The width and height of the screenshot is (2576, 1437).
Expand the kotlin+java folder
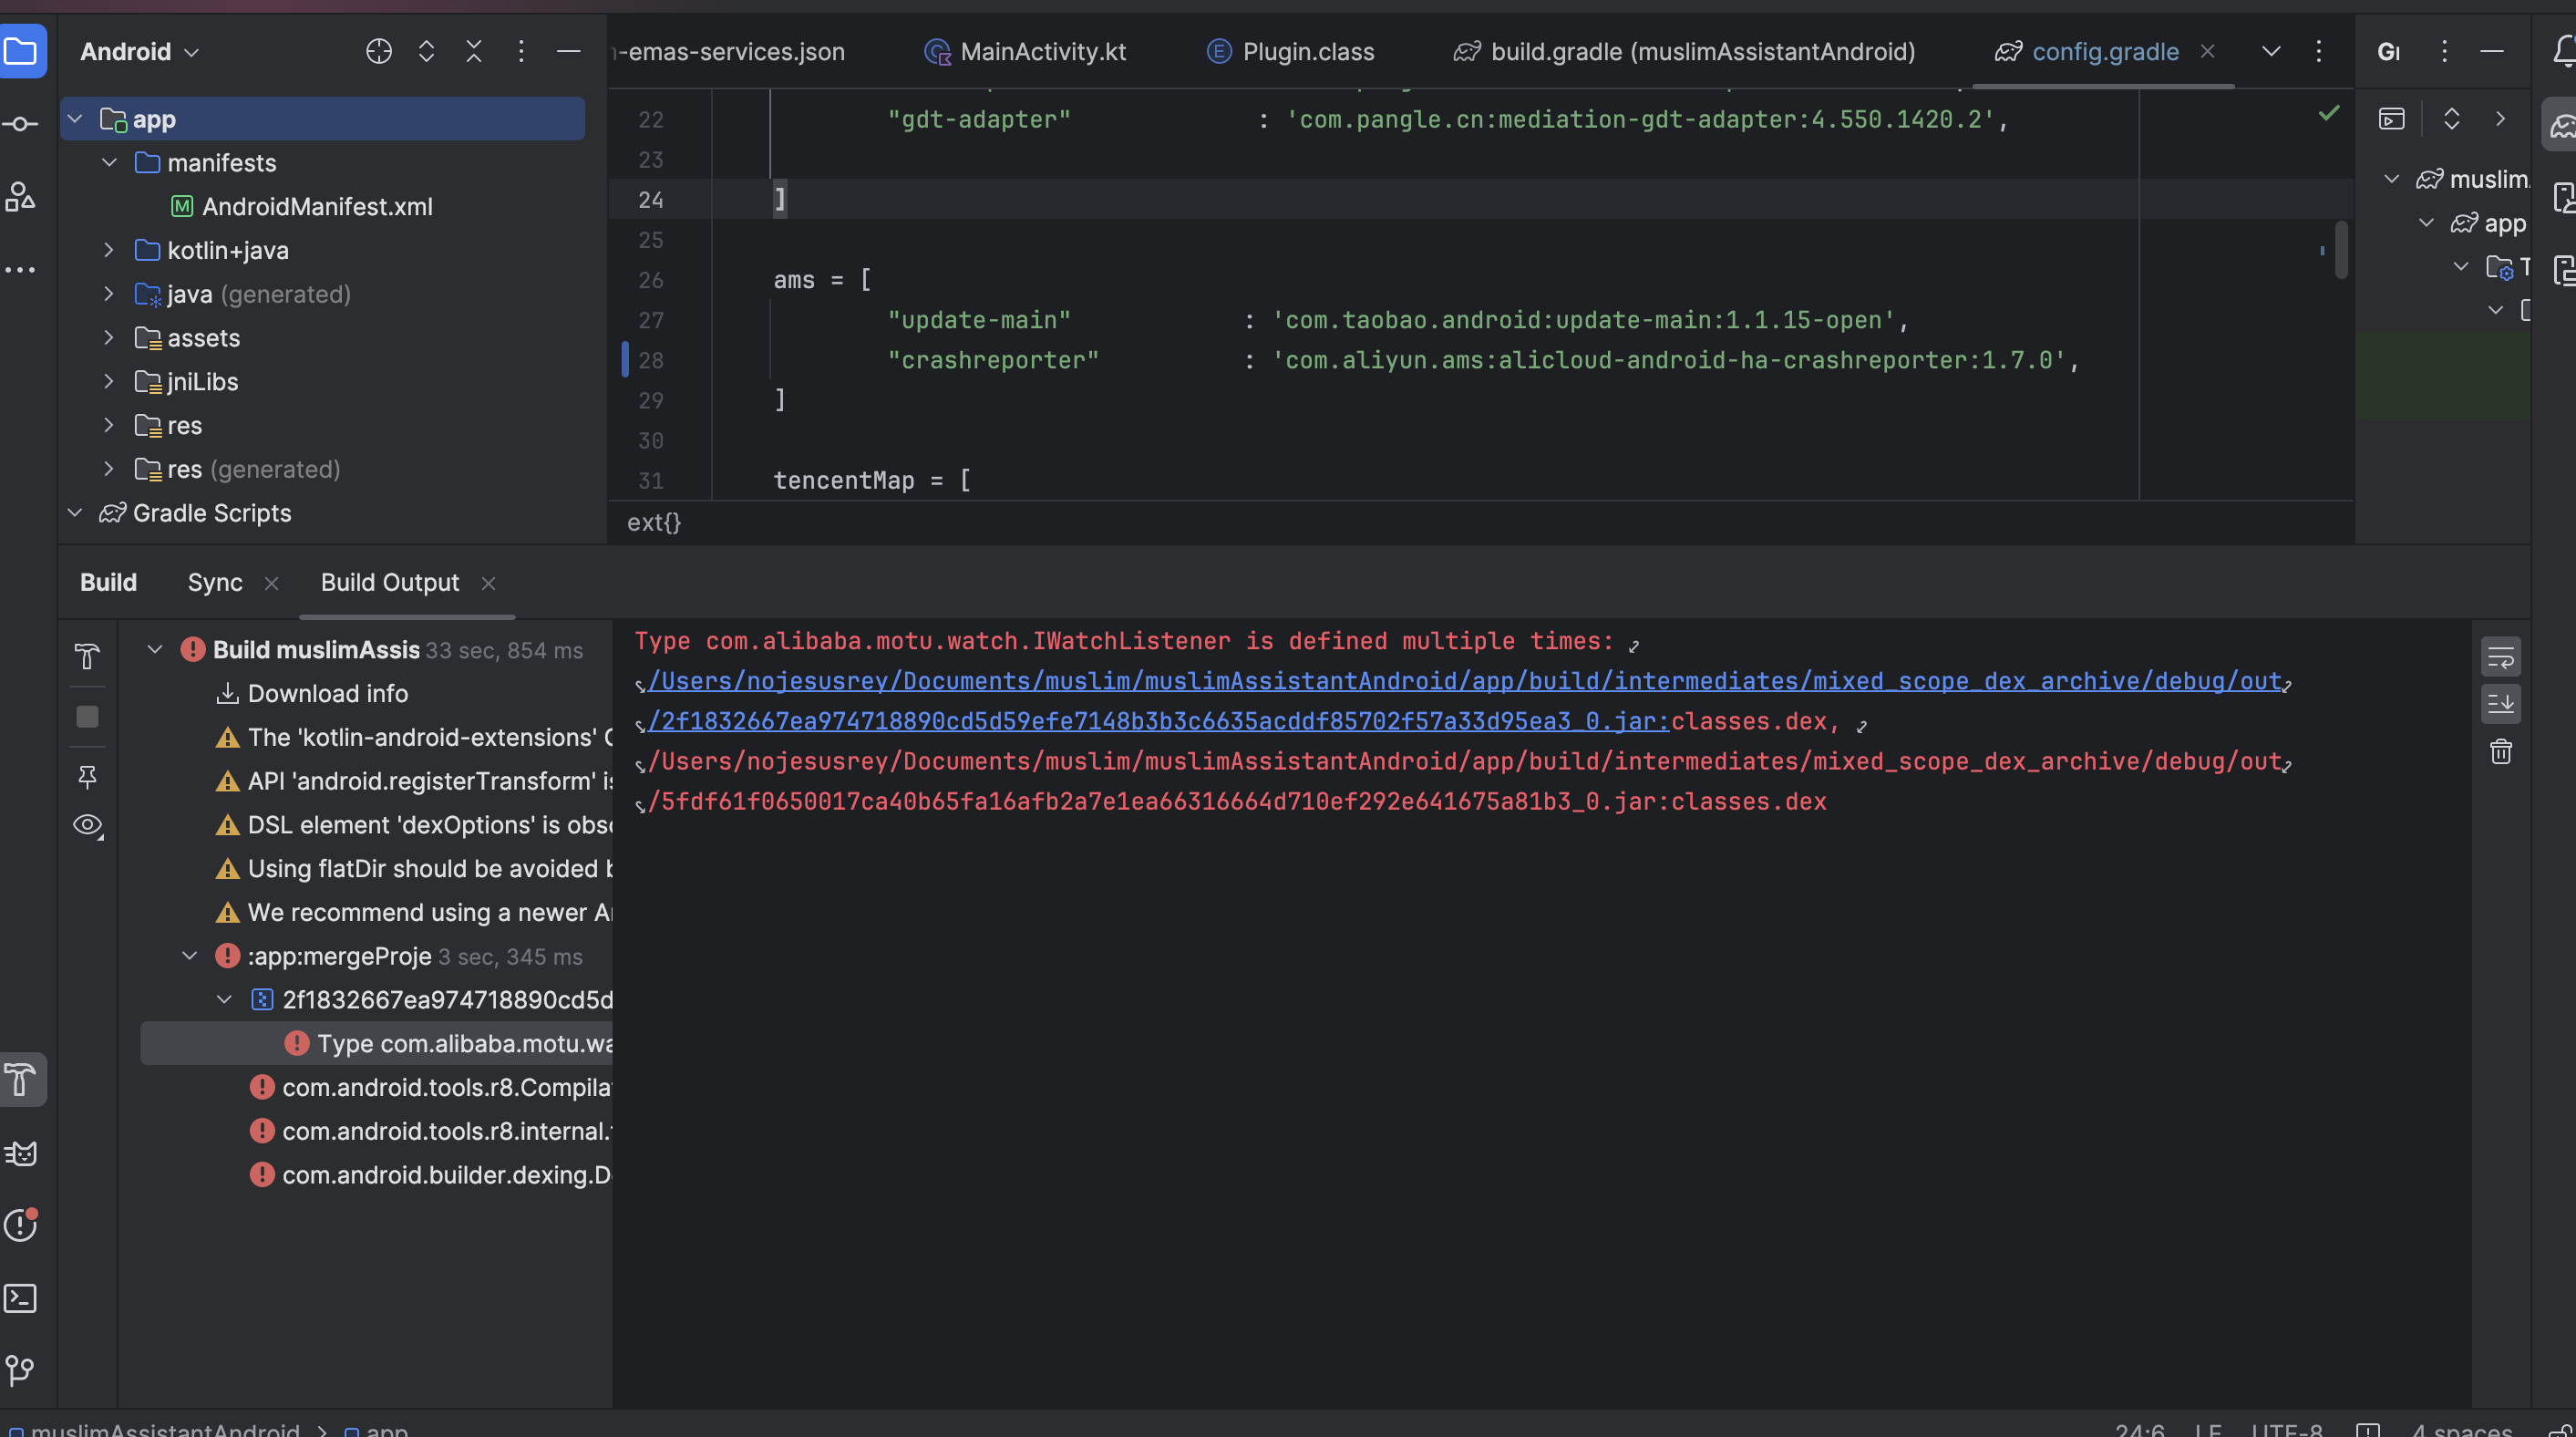click(109, 250)
